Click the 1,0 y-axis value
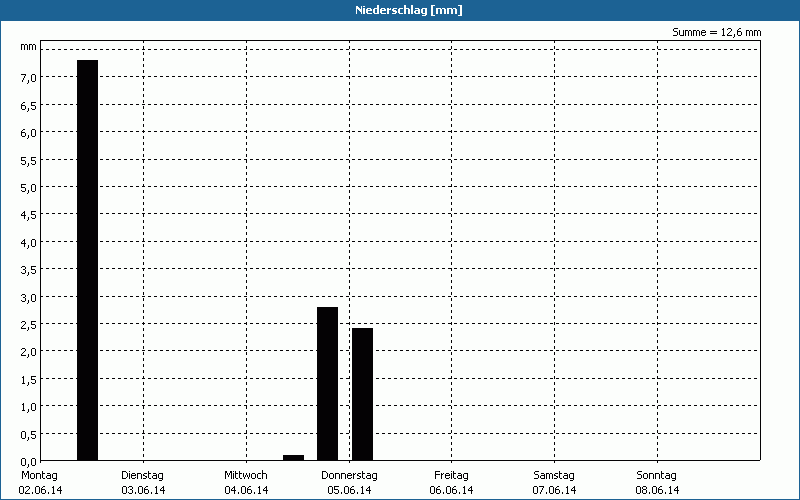800x500 pixels. coord(28,407)
